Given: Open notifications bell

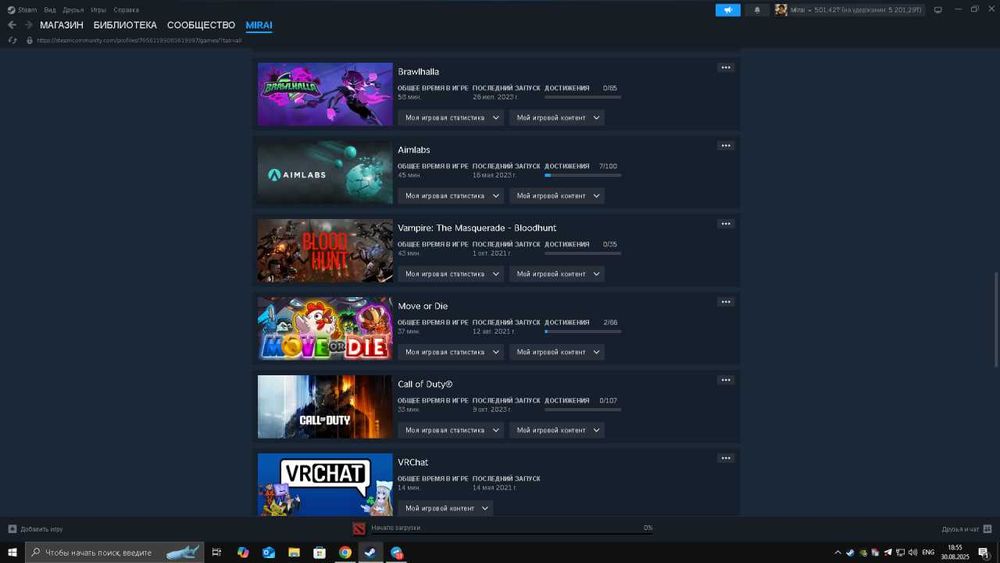Looking at the screenshot, I should coord(757,10).
